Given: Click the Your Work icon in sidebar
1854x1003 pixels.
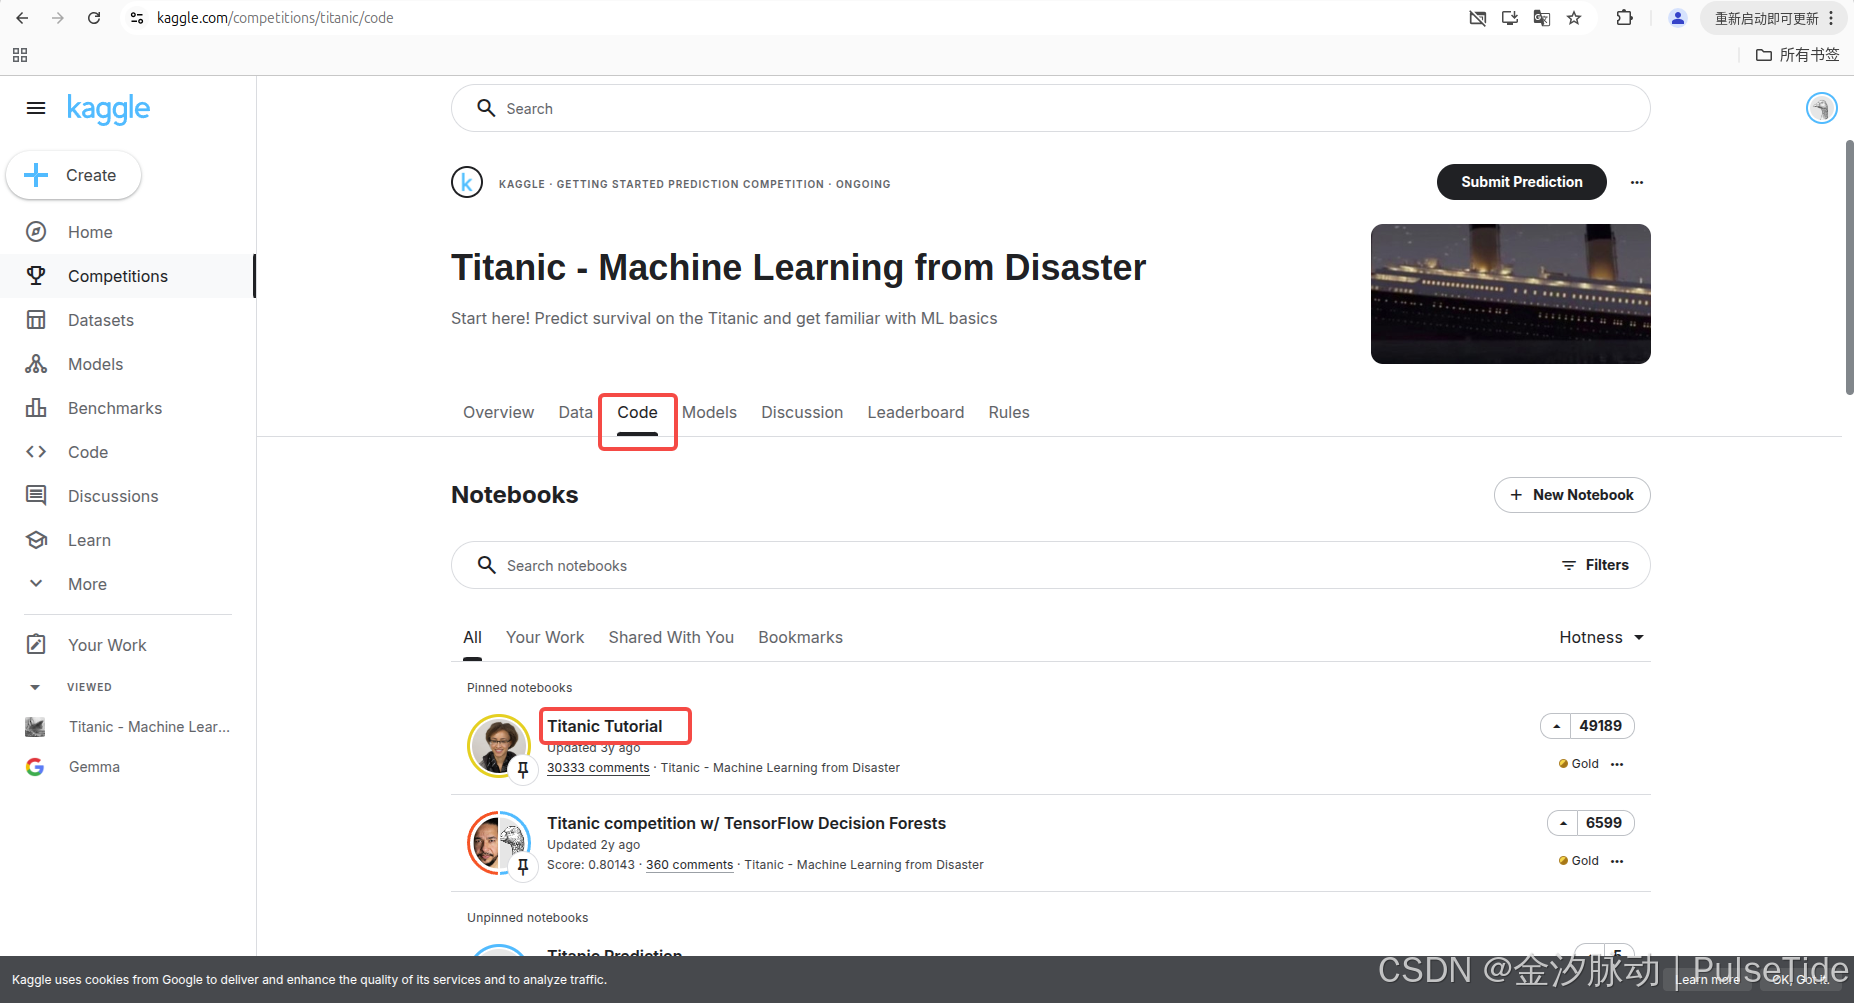Looking at the screenshot, I should pos(36,645).
